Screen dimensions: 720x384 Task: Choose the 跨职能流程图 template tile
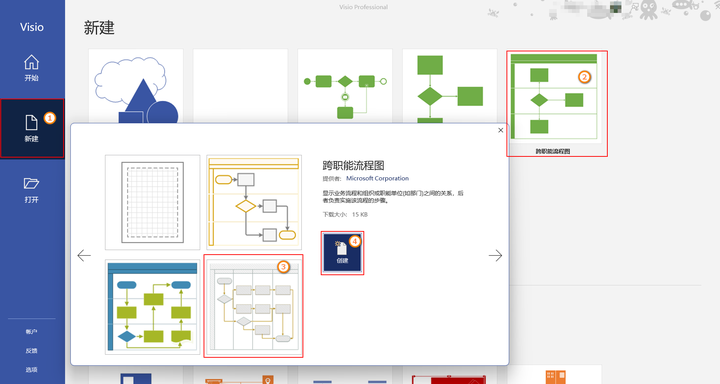557,104
